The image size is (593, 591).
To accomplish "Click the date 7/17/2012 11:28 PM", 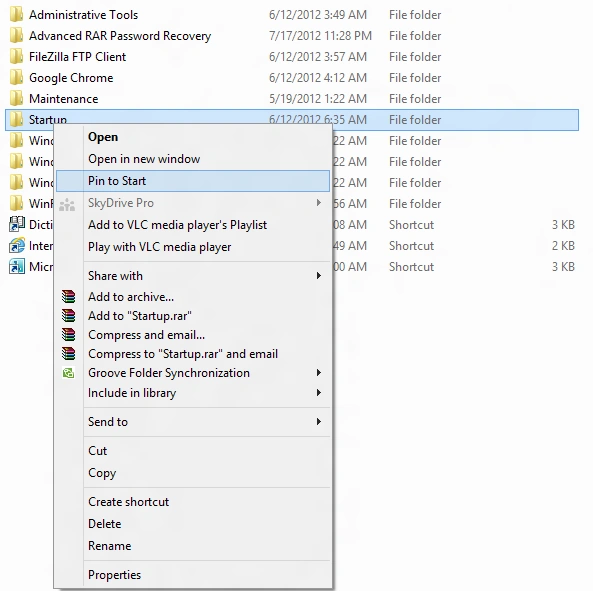I will (x=320, y=36).
